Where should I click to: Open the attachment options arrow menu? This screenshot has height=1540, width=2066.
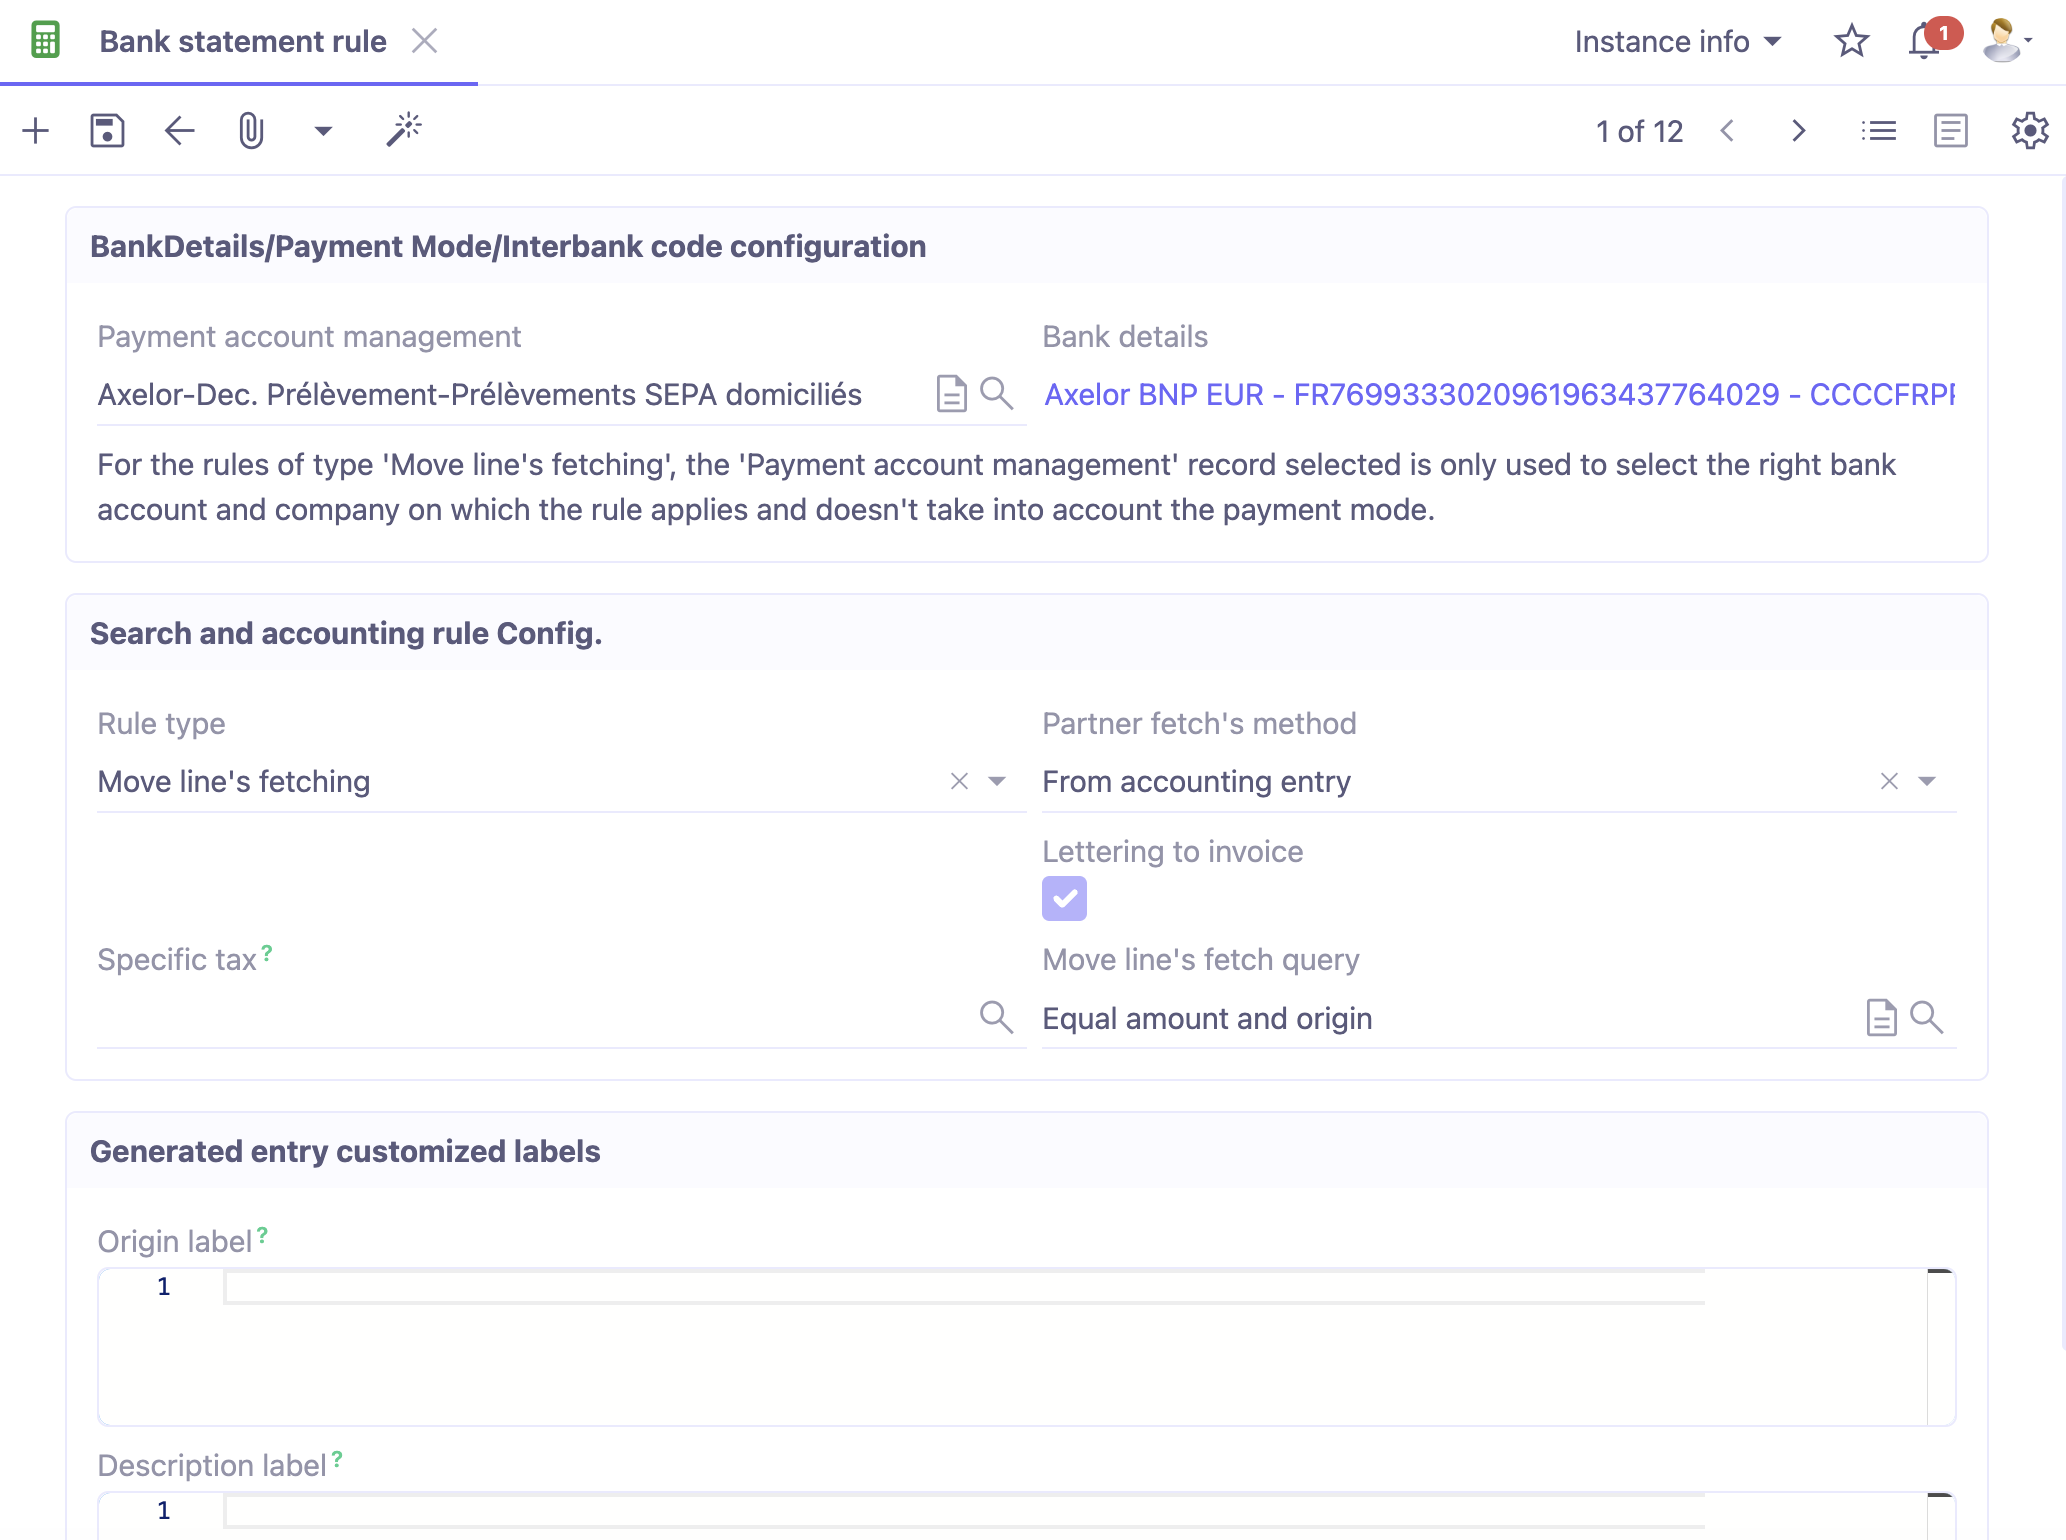(x=322, y=131)
